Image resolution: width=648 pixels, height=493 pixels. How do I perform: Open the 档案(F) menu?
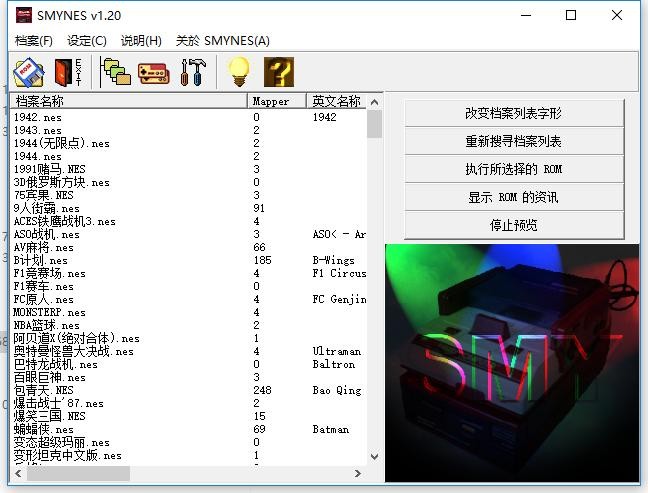click(33, 41)
